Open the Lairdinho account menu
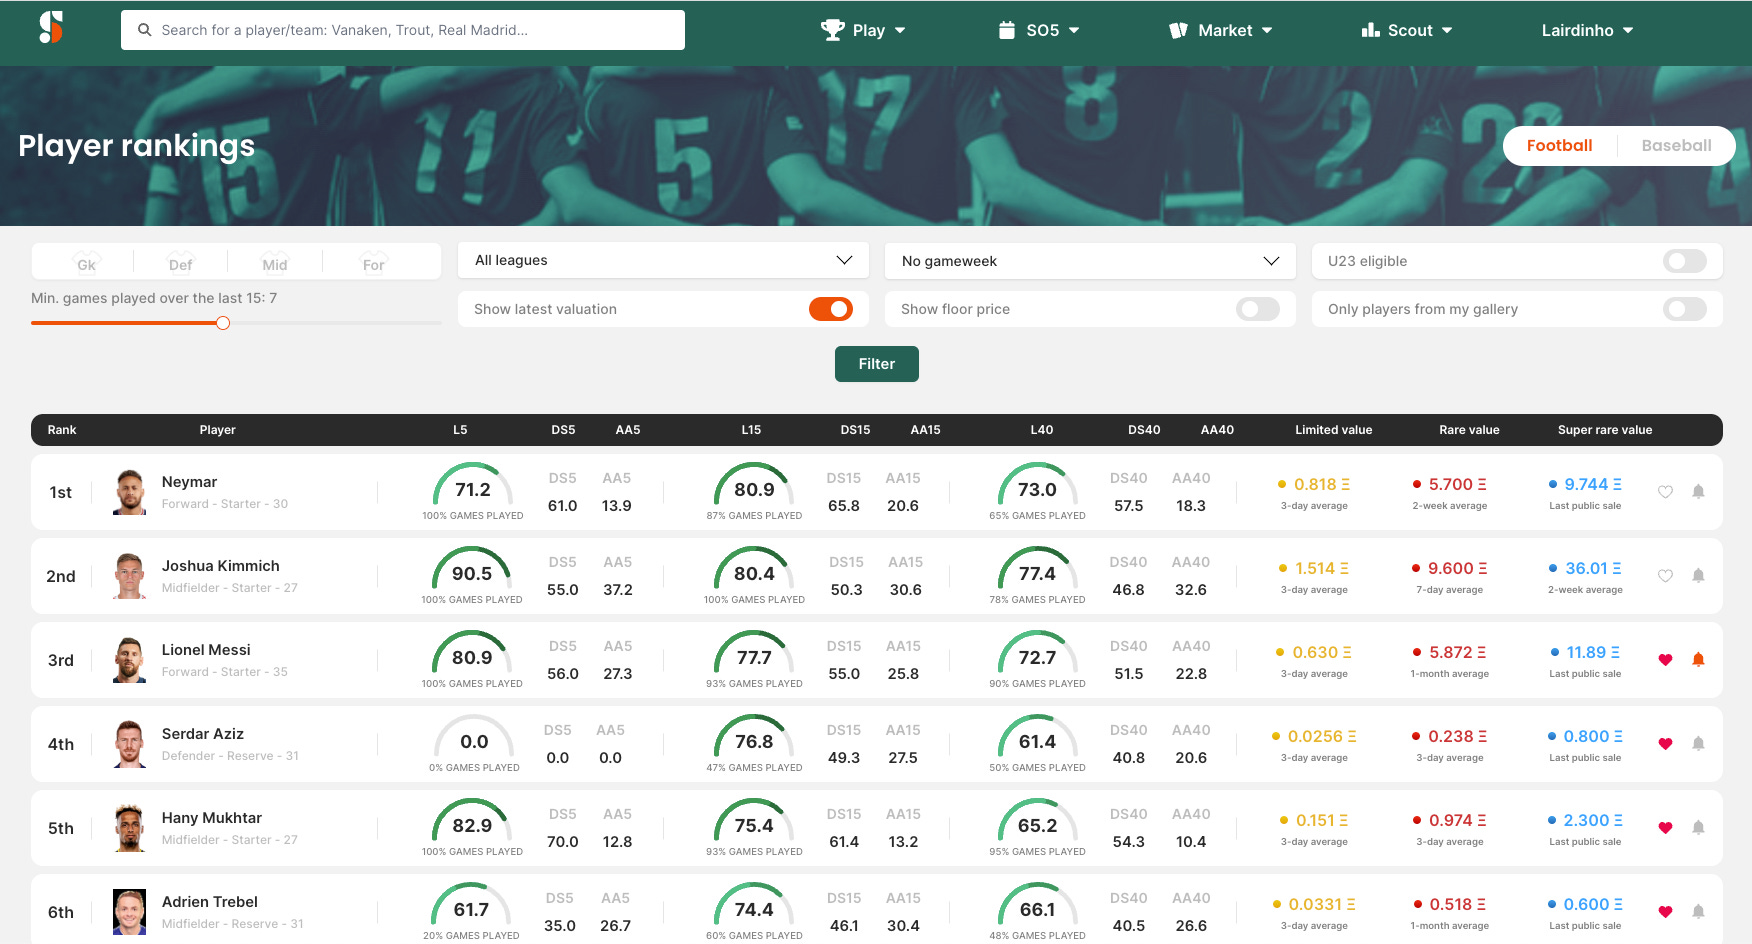Image resolution: width=1752 pixels, height=944 pixels. click(1587, 30)
